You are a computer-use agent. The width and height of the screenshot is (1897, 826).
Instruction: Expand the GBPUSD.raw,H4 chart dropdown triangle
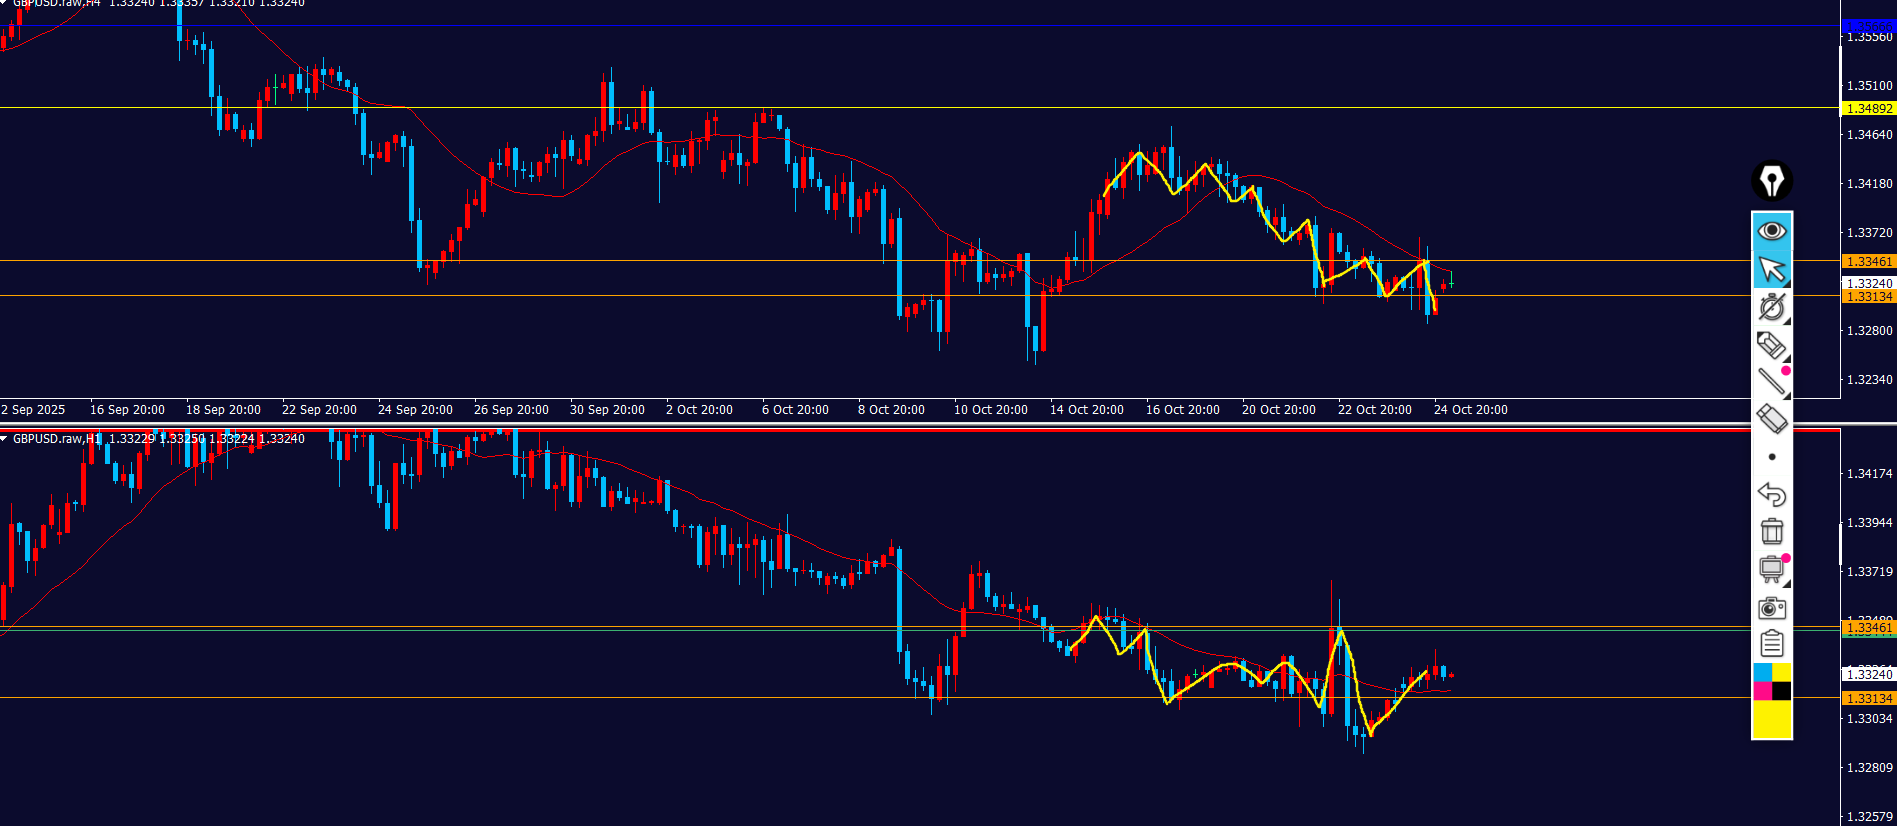[x=5, y=3]
